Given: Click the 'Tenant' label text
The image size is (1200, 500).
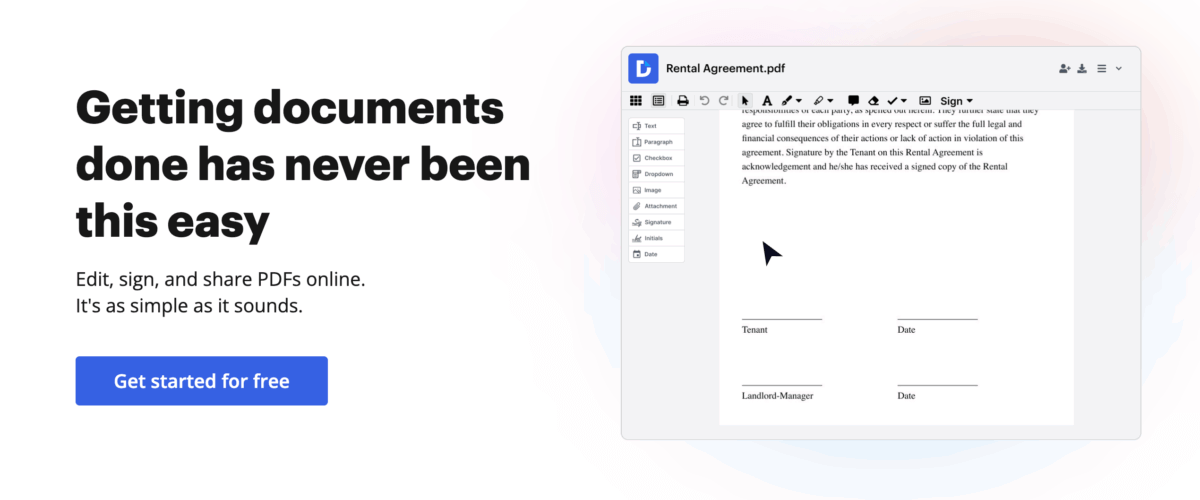Looking at the screenshot, I should pyautogui.click(x=755, y=330).
